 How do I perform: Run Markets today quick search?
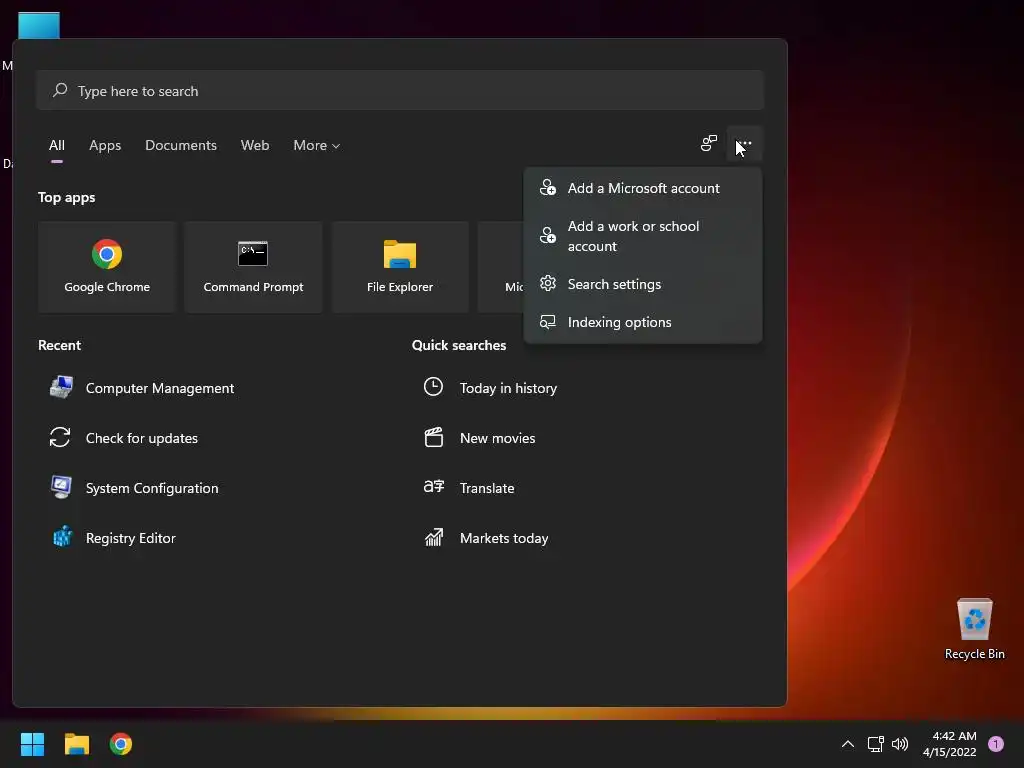[504, 538]
